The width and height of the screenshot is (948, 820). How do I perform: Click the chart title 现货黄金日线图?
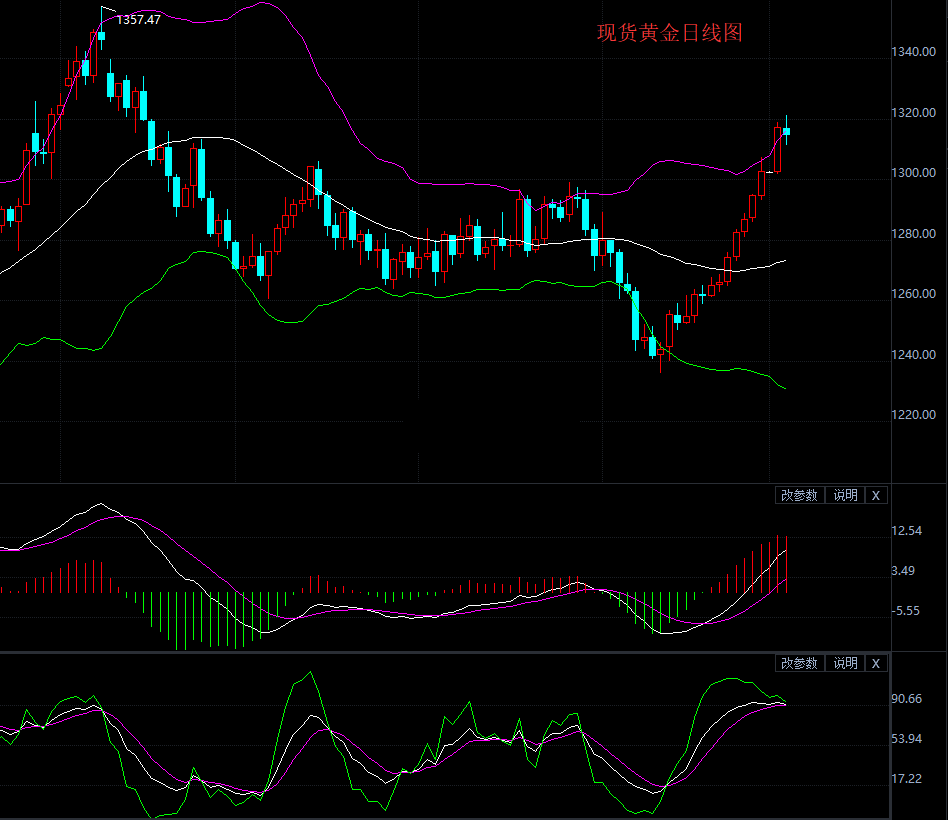click(x=670, y=33)
